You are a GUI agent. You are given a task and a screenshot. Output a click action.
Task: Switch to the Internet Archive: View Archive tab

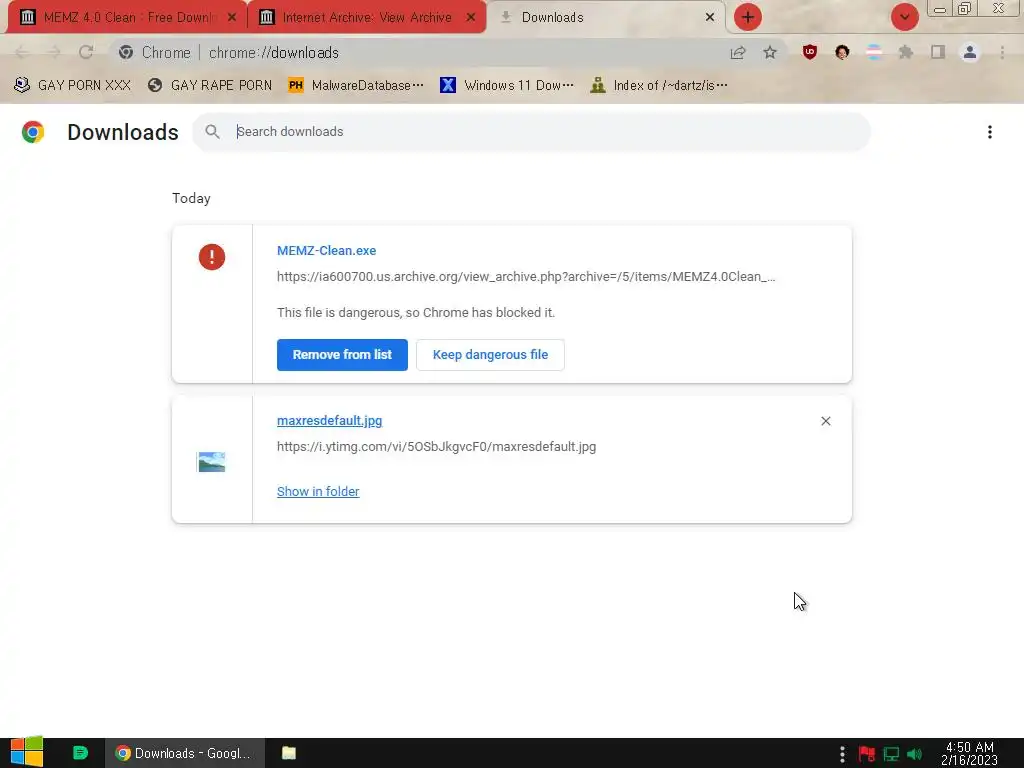tap(366, 18)
